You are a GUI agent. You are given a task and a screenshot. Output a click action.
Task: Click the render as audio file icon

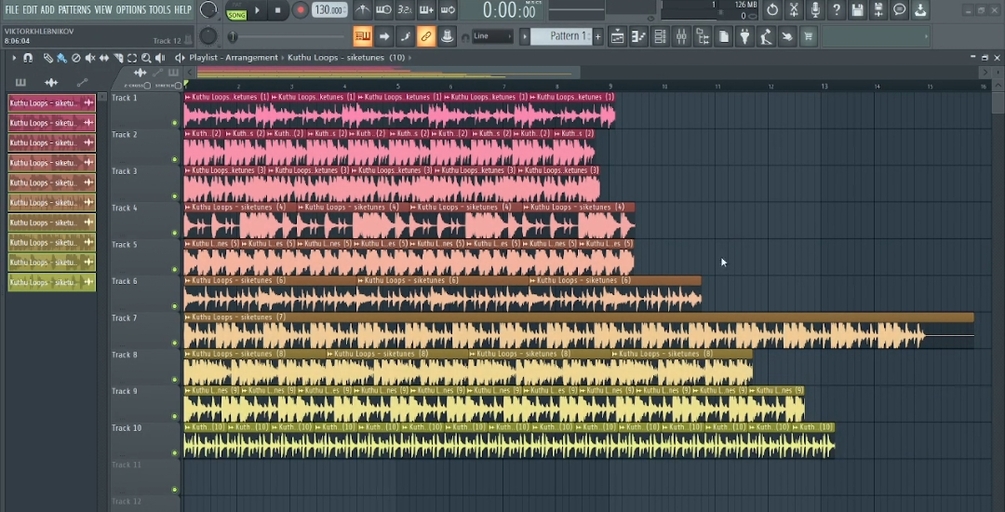tap(879, 10)
